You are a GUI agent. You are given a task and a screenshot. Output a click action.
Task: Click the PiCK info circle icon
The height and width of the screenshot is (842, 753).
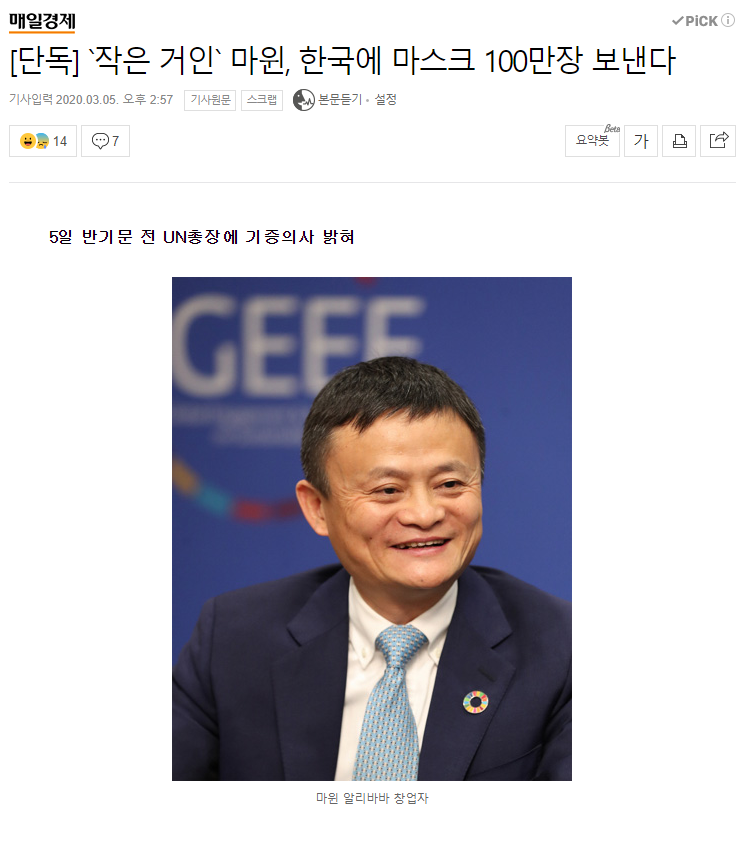point(728,20)
